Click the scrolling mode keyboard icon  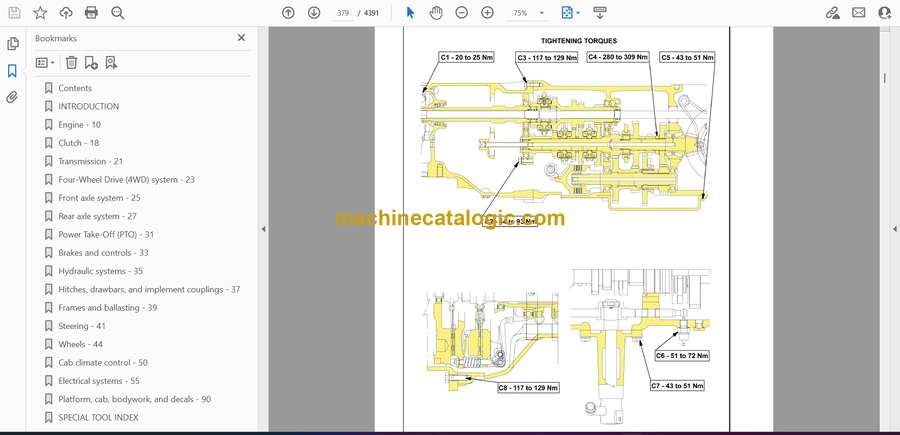(600, 13)
